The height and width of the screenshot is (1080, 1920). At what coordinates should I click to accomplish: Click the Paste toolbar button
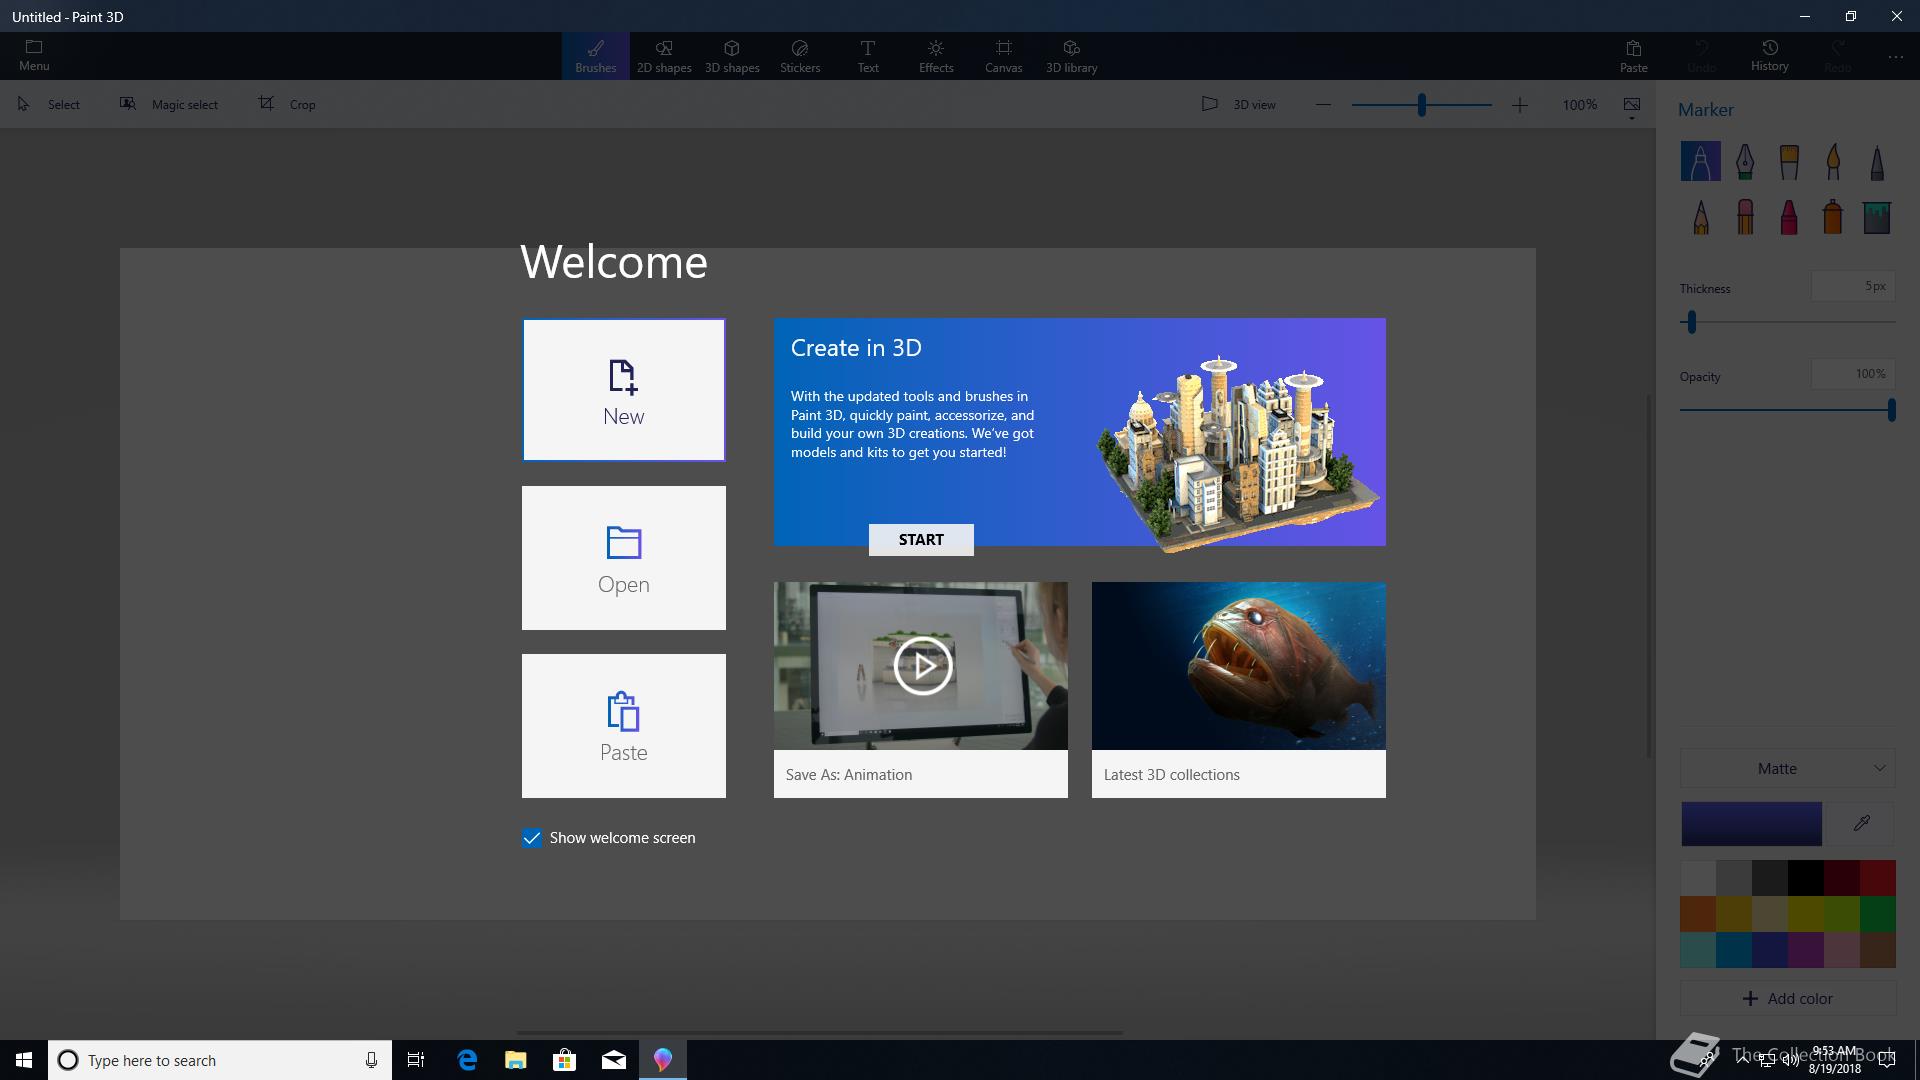pyautogui.click(x=1633, y=56)
